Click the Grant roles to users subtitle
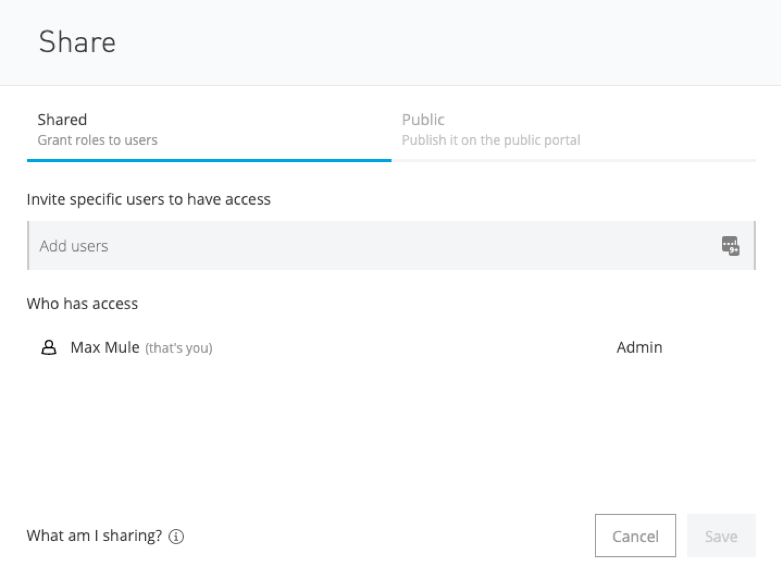781x577 pixels. [x=98, y=141]
